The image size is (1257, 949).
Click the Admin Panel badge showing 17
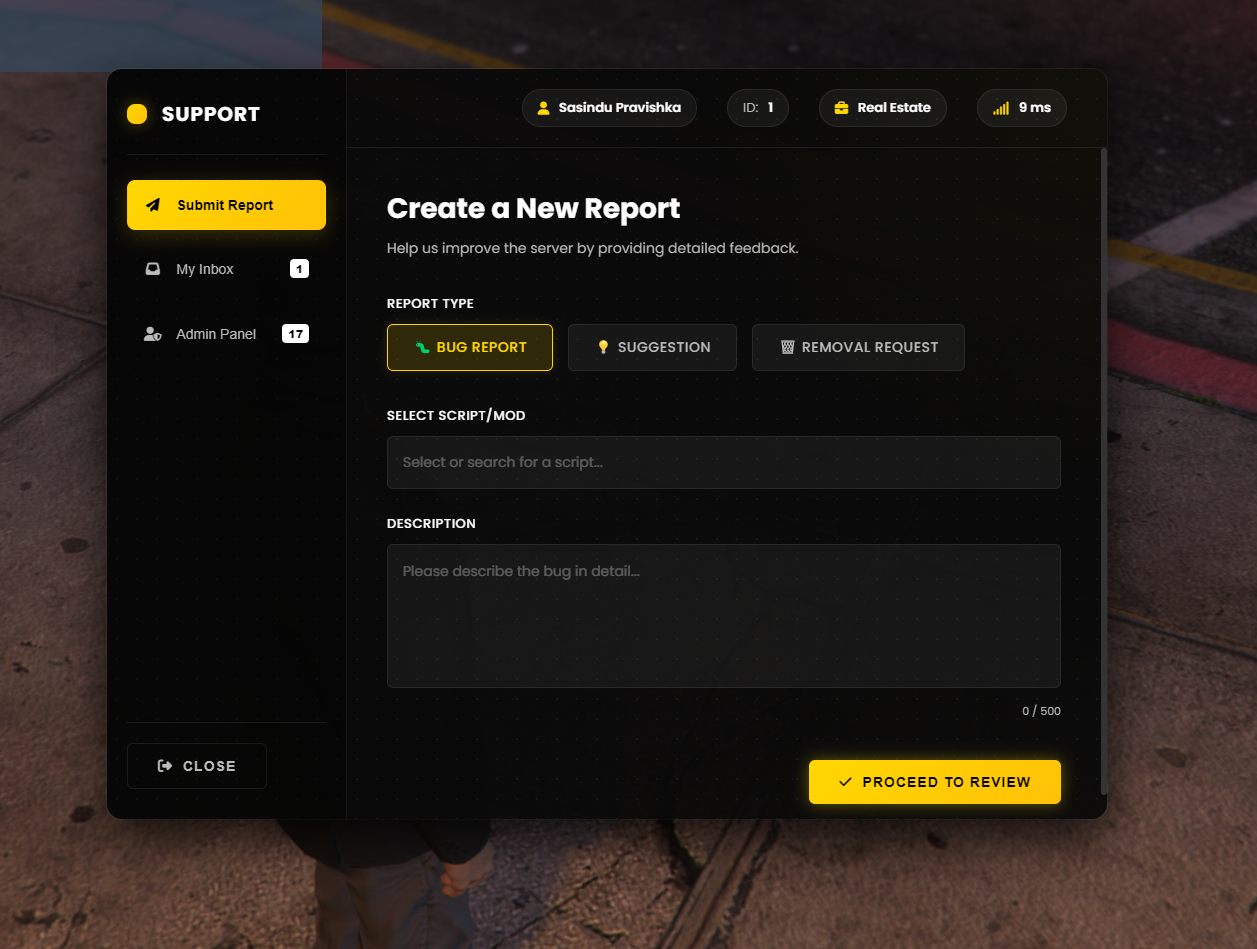click(x=295, y=334)
